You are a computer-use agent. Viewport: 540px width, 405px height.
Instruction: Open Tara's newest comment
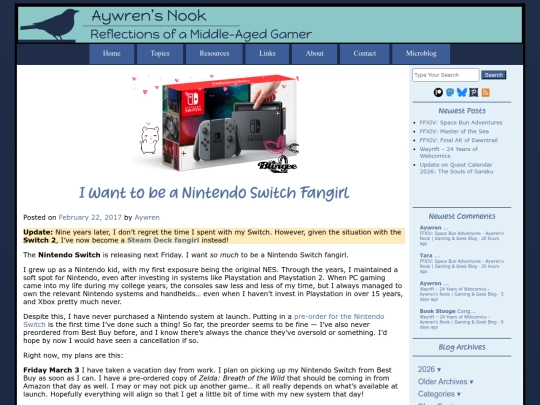pyautogui.click(x=461, y=263)
